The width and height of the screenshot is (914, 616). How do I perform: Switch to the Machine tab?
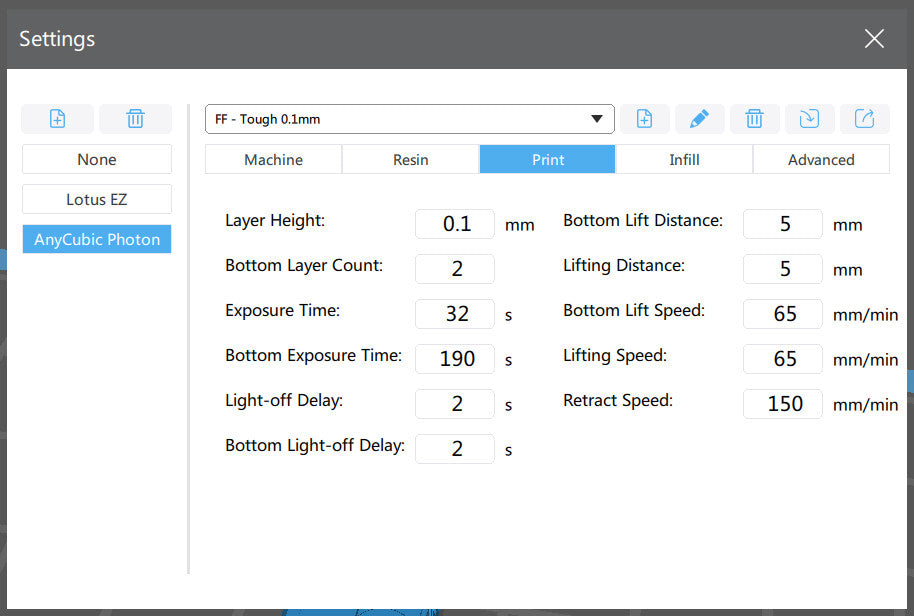[x=273, y=160]
